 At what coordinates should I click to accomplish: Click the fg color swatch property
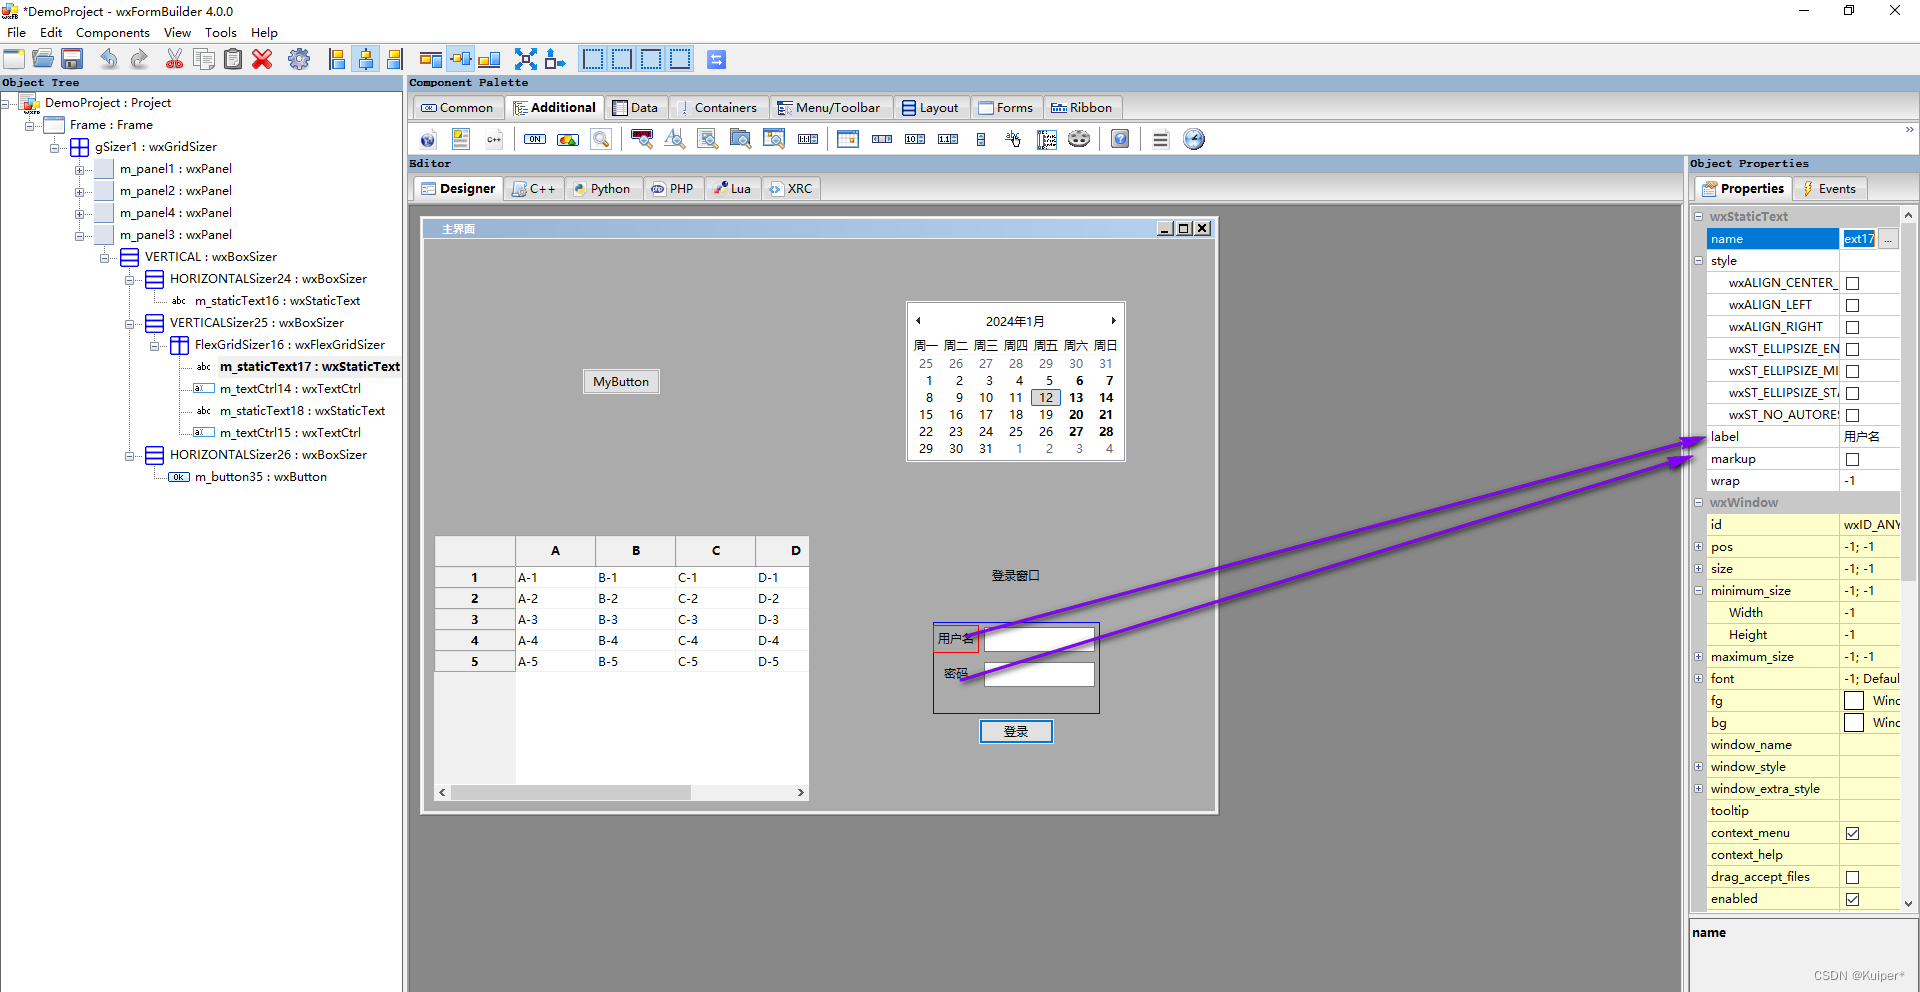coord(1852,700)
